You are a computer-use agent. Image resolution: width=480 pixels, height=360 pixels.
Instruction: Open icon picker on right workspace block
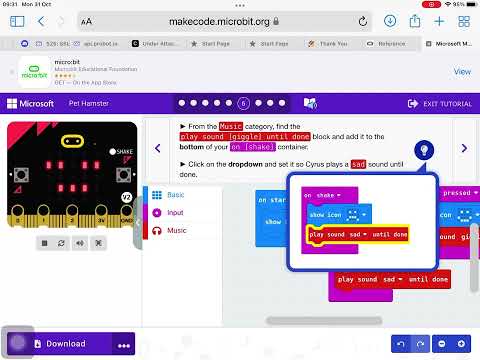click(468, 215)
